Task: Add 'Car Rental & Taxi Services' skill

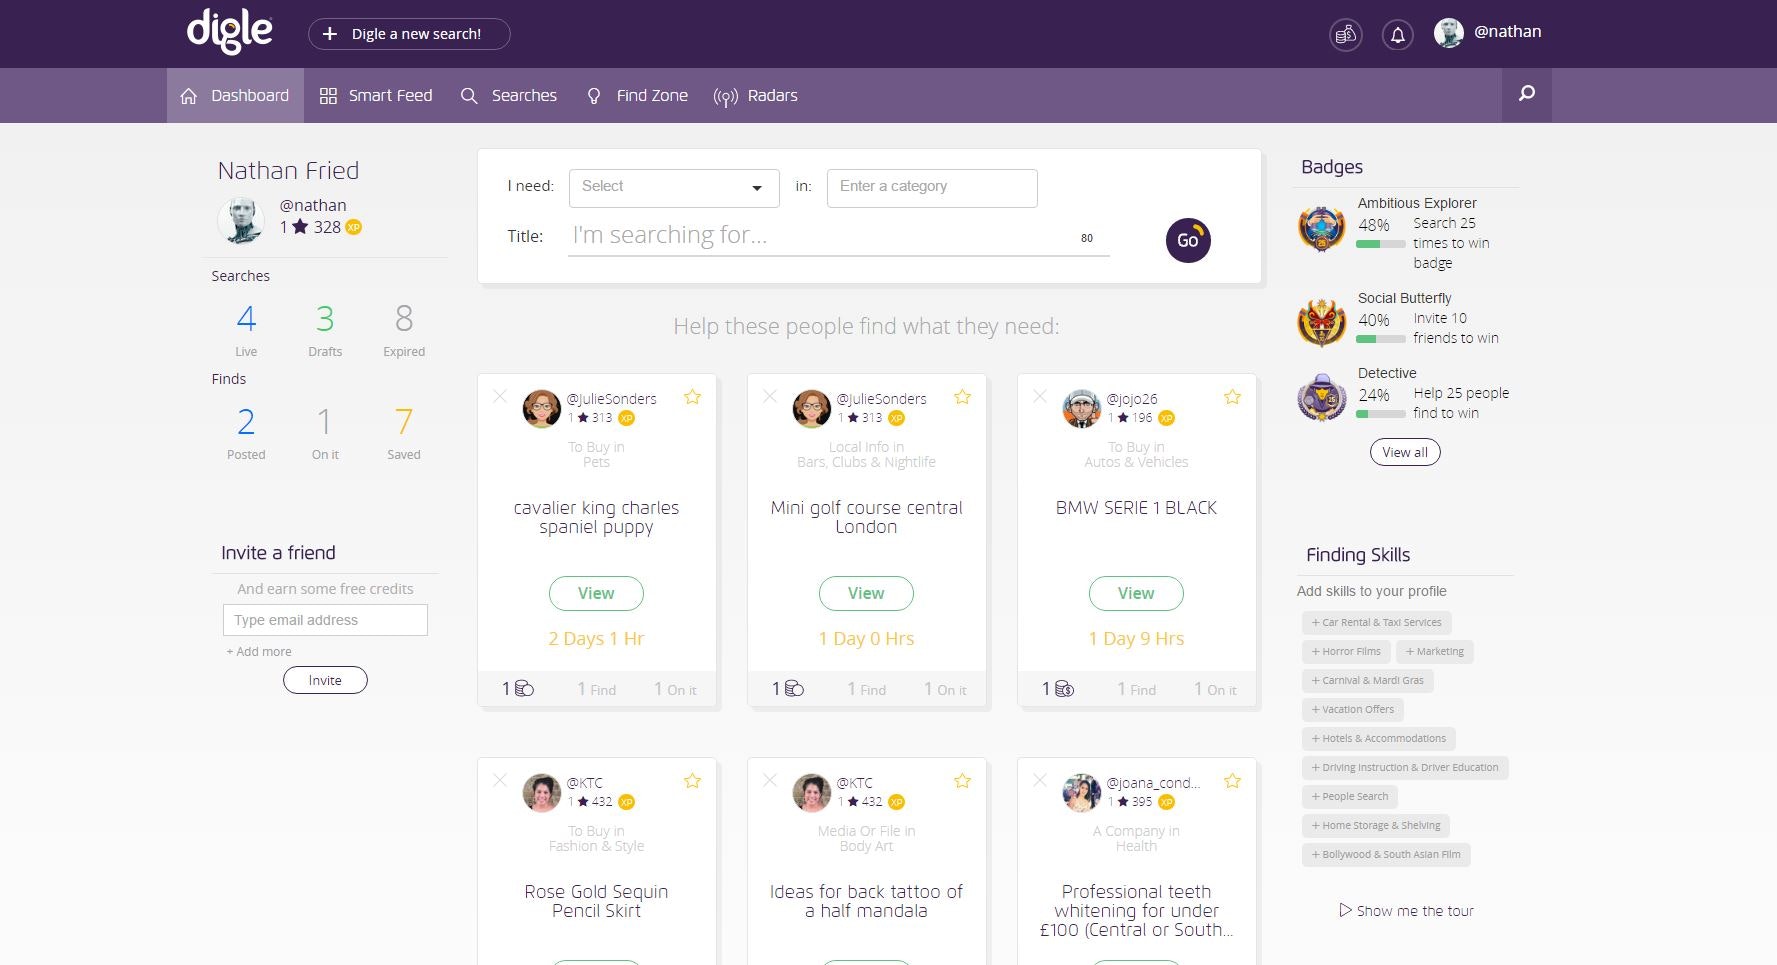Action: (1376, 623)
